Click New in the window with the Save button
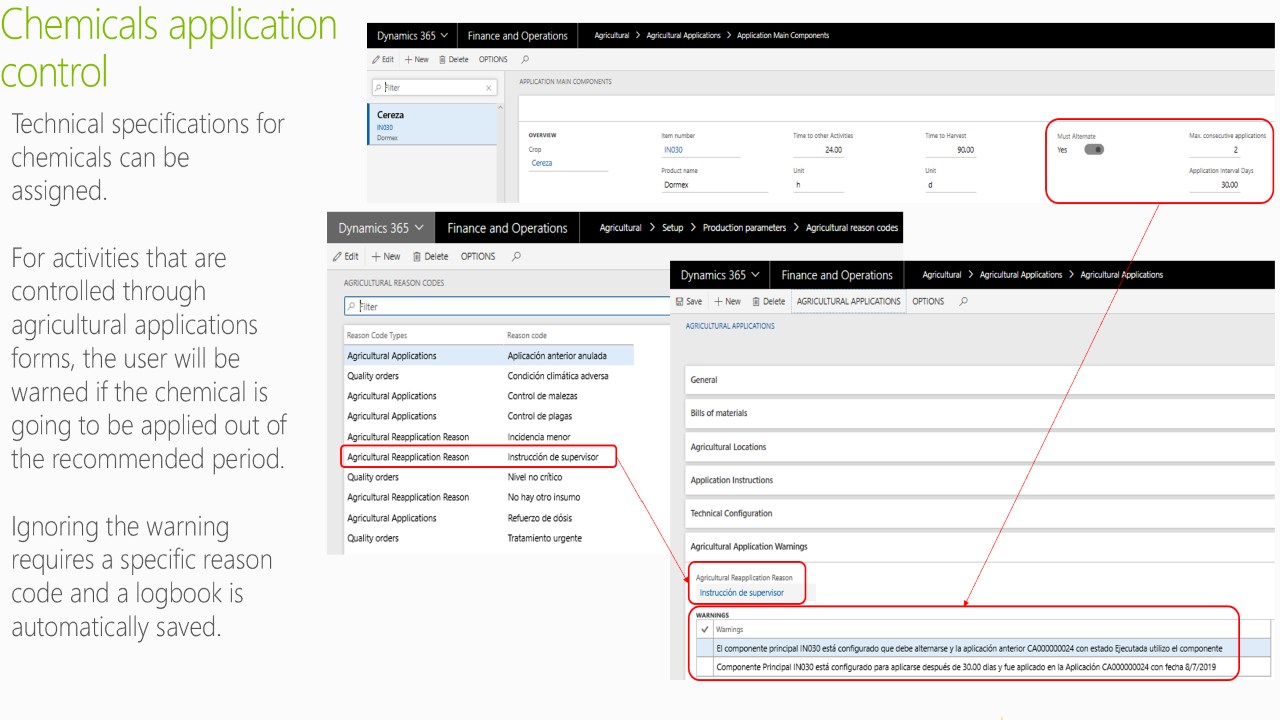Image resolution: width=1280 pixels, height=720 pixels. click(727, 301)
